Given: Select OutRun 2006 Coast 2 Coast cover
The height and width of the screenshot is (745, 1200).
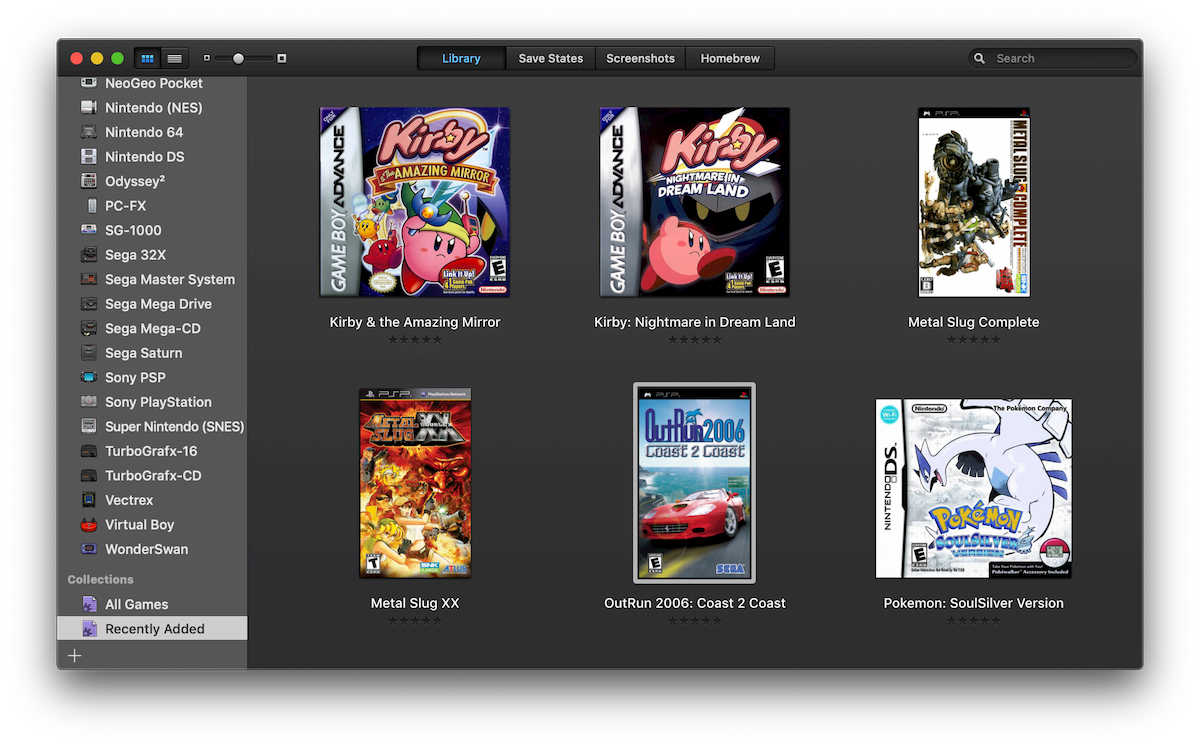Looking at the screenshot, I should coord(695,483).
